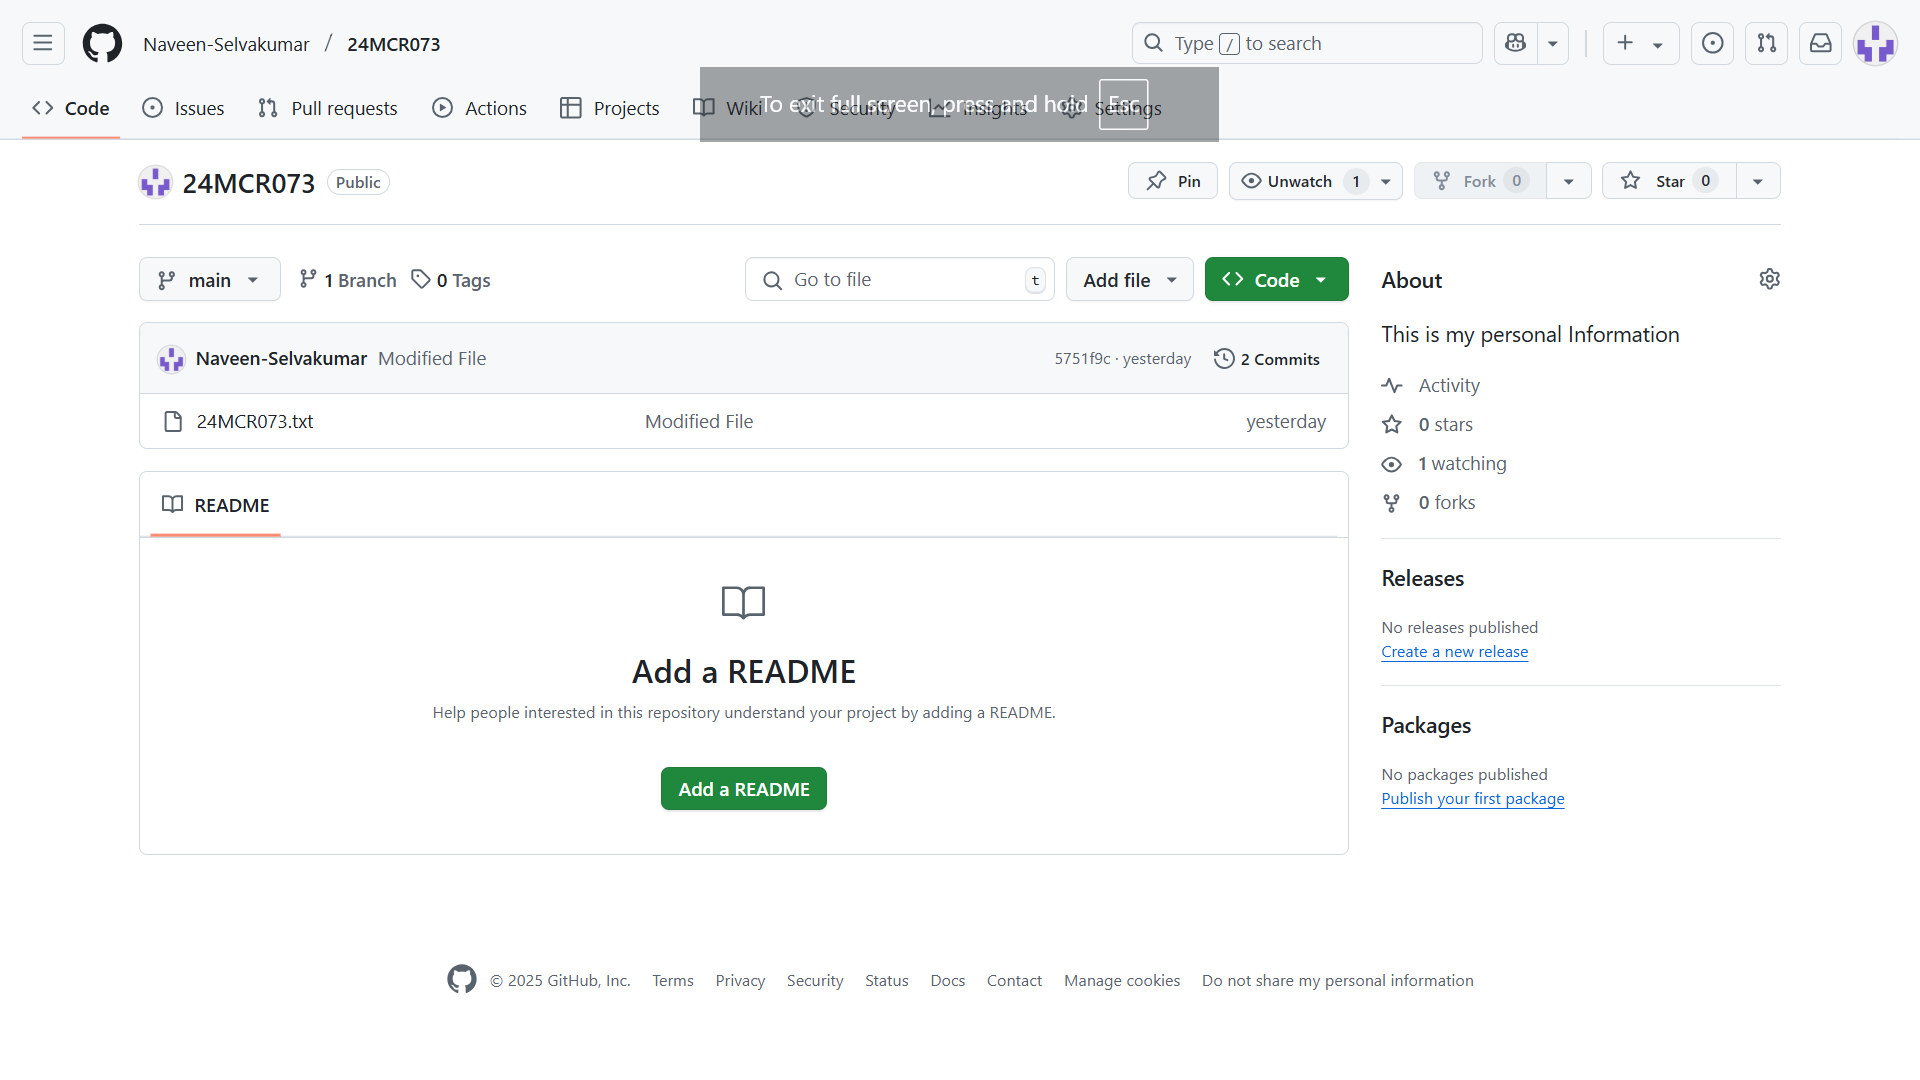1920x1080 pixels.
Task: Open the Releases heading link
Action: tap(1423, 578)
